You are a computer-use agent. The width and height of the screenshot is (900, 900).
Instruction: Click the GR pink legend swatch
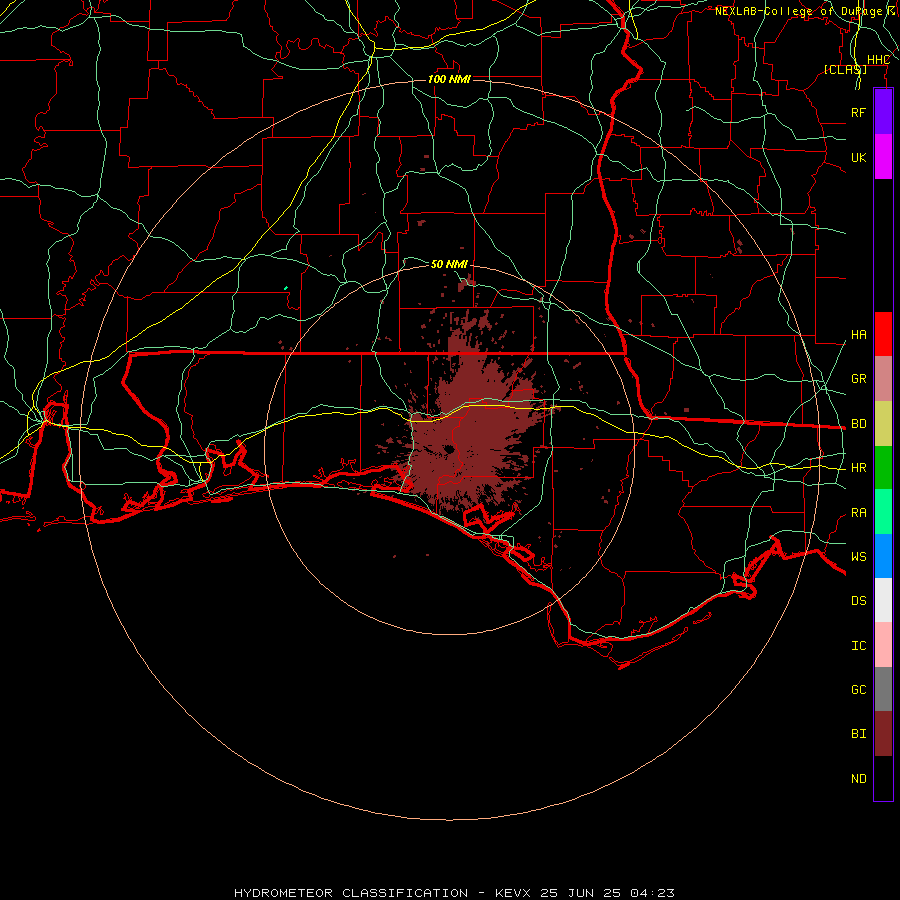point(883,379)
